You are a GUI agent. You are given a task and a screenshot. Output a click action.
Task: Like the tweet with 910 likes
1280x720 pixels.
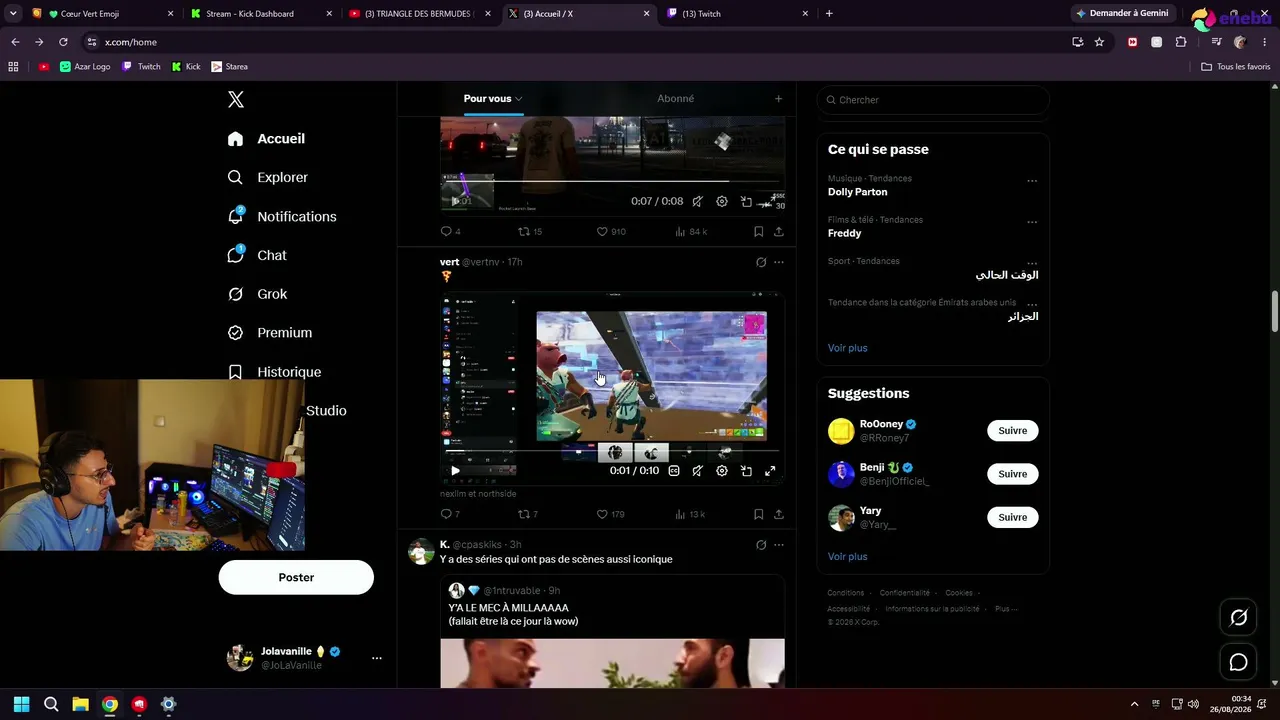tap(611, 231)
